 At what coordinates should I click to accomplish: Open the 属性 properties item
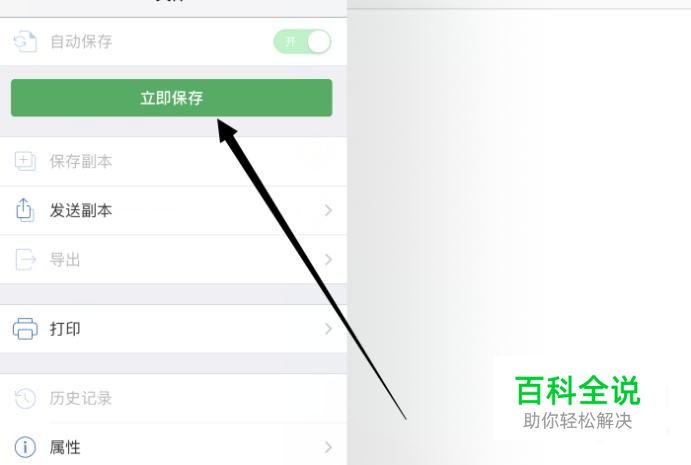click(x=173, y=447)
